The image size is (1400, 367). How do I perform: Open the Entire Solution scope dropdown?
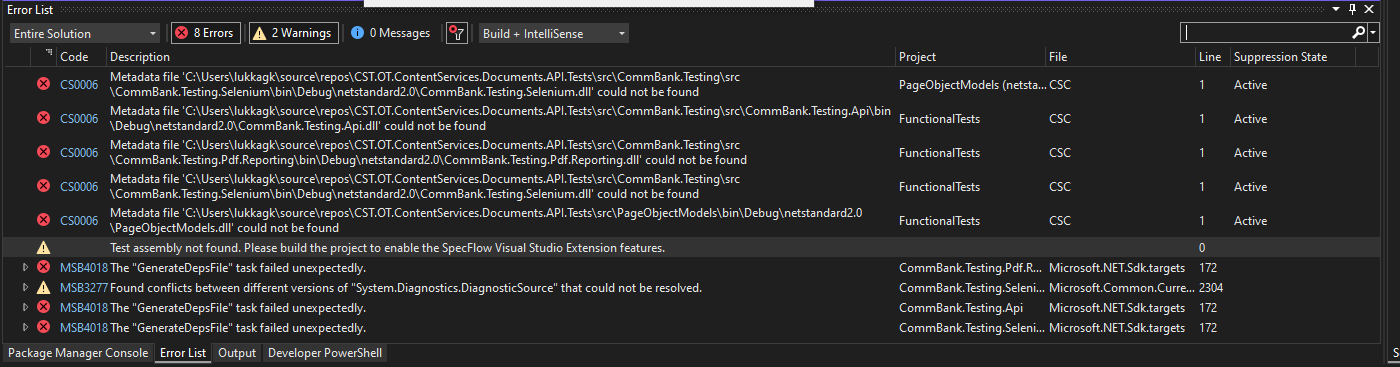point(84,33)
